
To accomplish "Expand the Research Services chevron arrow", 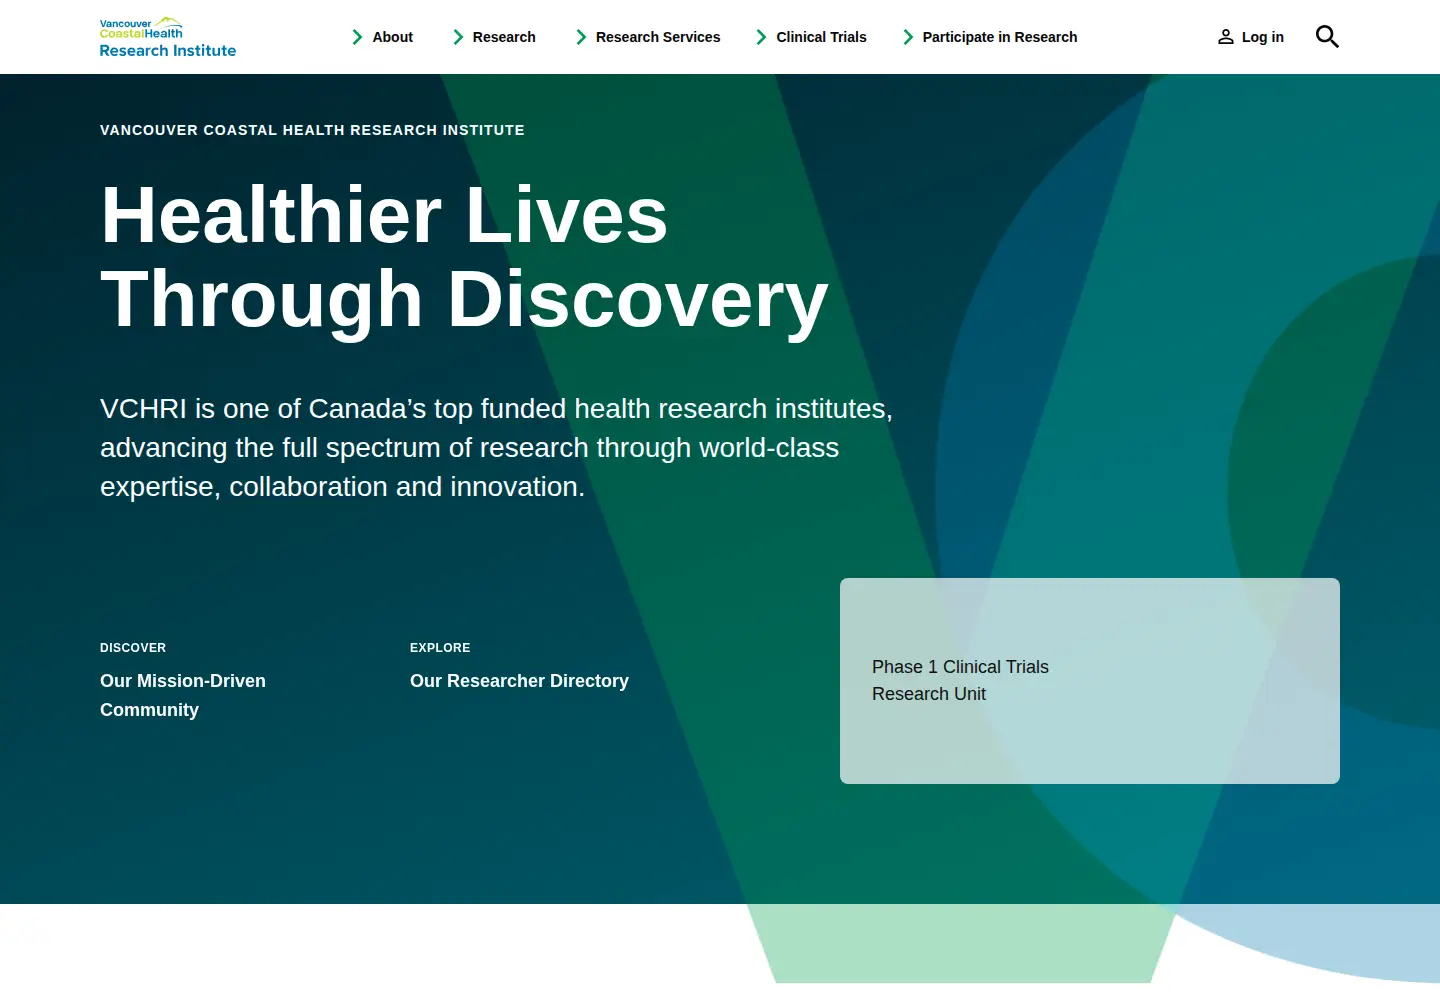I will [x=581, y=37].
